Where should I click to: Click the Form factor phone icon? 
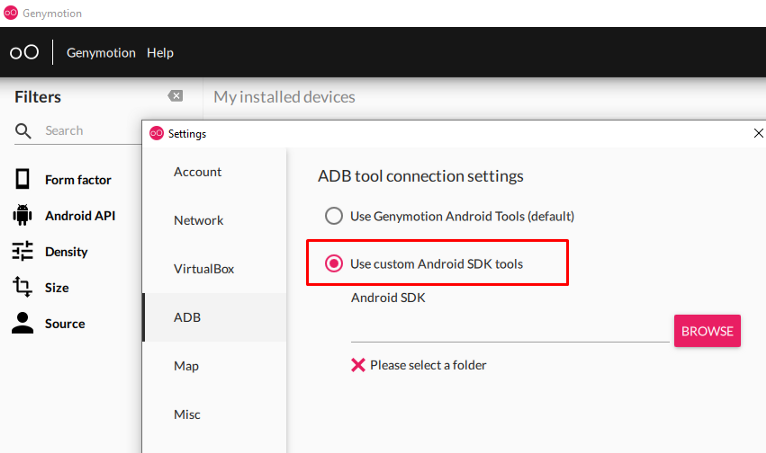[x=22, y=179]
